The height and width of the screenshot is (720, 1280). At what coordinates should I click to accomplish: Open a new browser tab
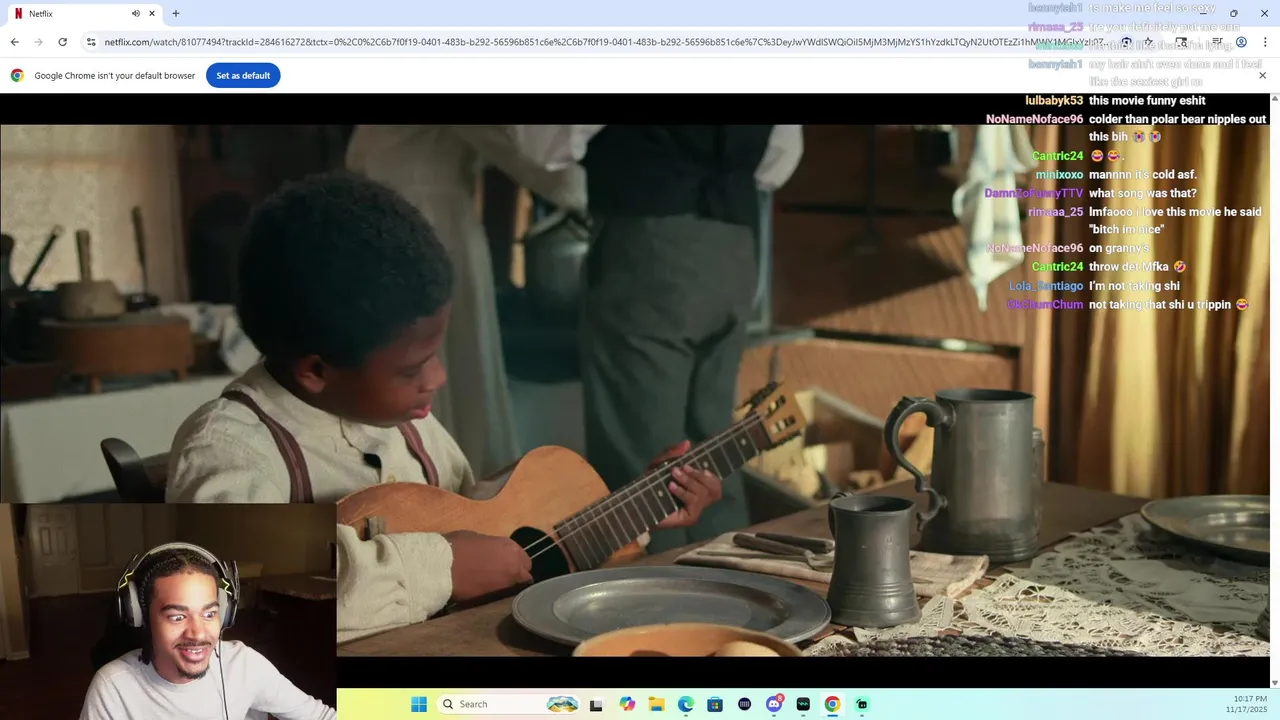click(176, 14)
